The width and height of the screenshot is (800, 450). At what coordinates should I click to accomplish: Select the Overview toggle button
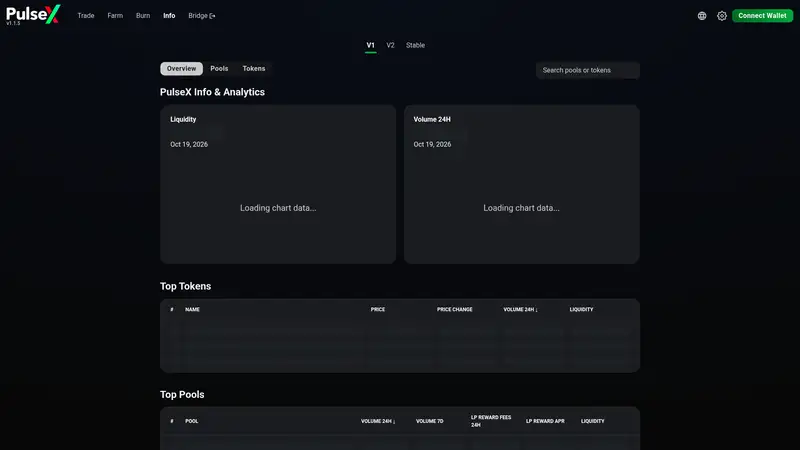pyautogui.click(x=181, y=68)
